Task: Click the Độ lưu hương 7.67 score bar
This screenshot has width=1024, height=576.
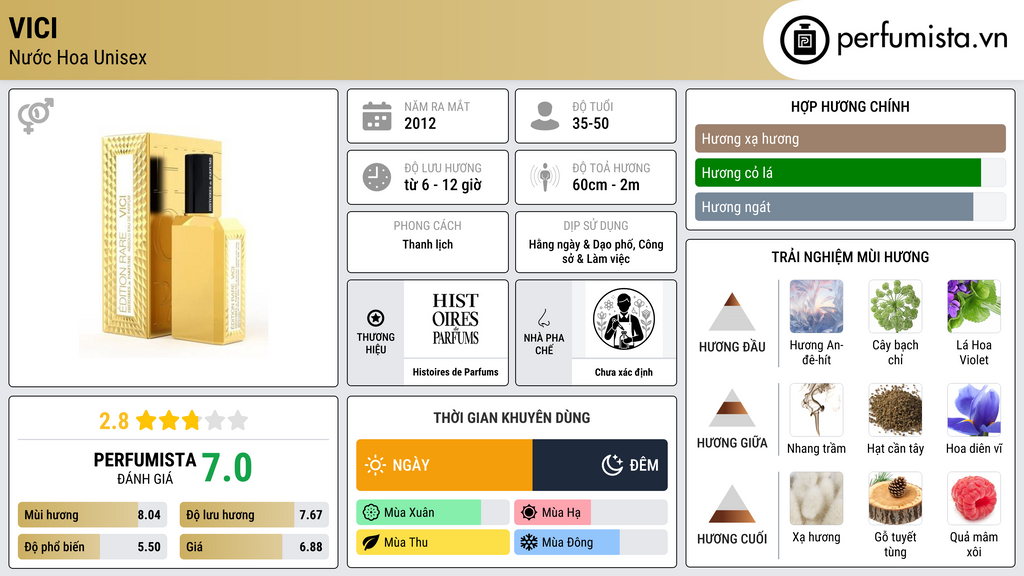Action: (x=255, y=515)
